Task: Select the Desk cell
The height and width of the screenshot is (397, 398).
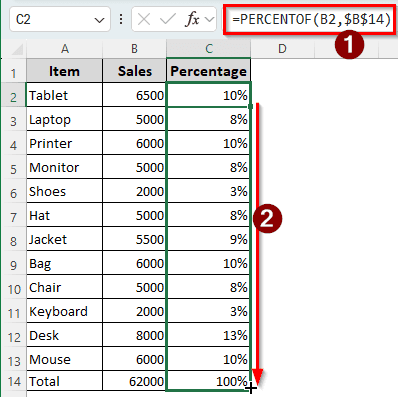Action: click(64, 335)
